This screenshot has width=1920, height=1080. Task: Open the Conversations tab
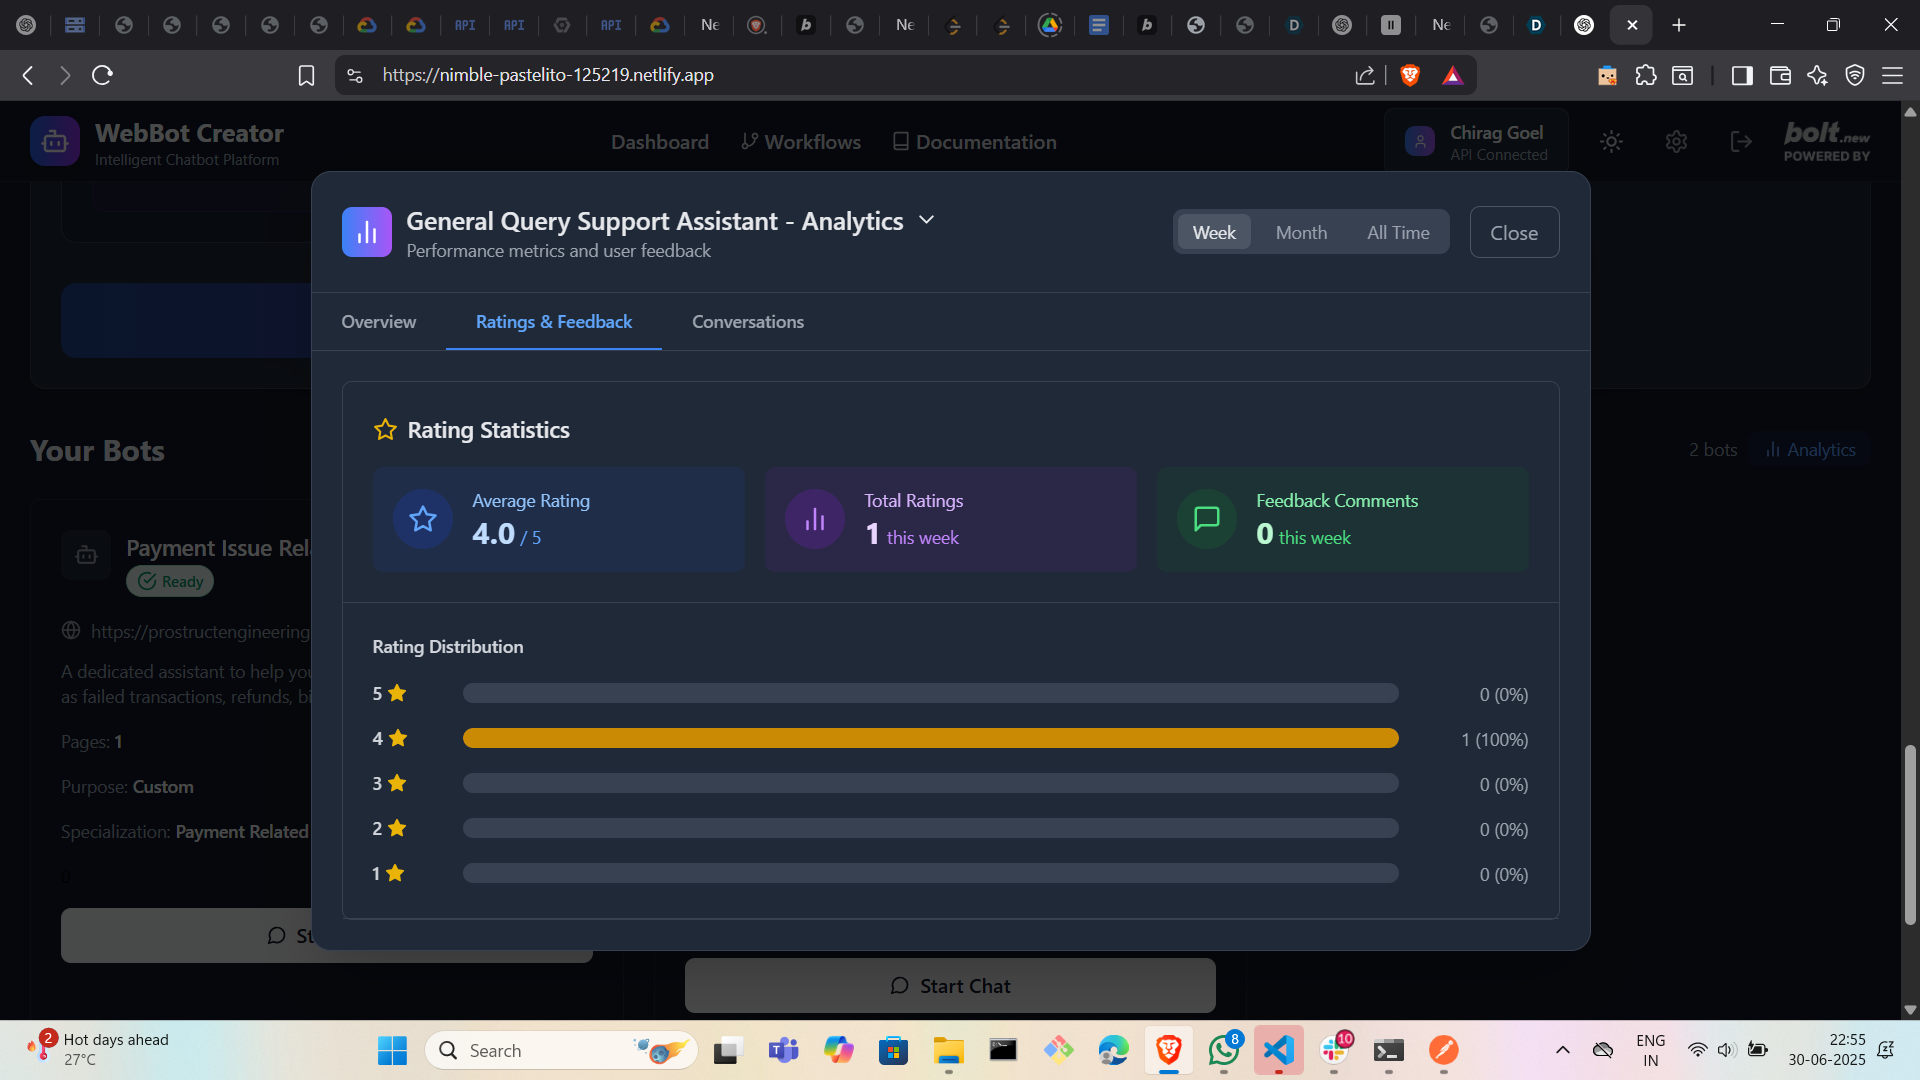click(x=747, y=322)
